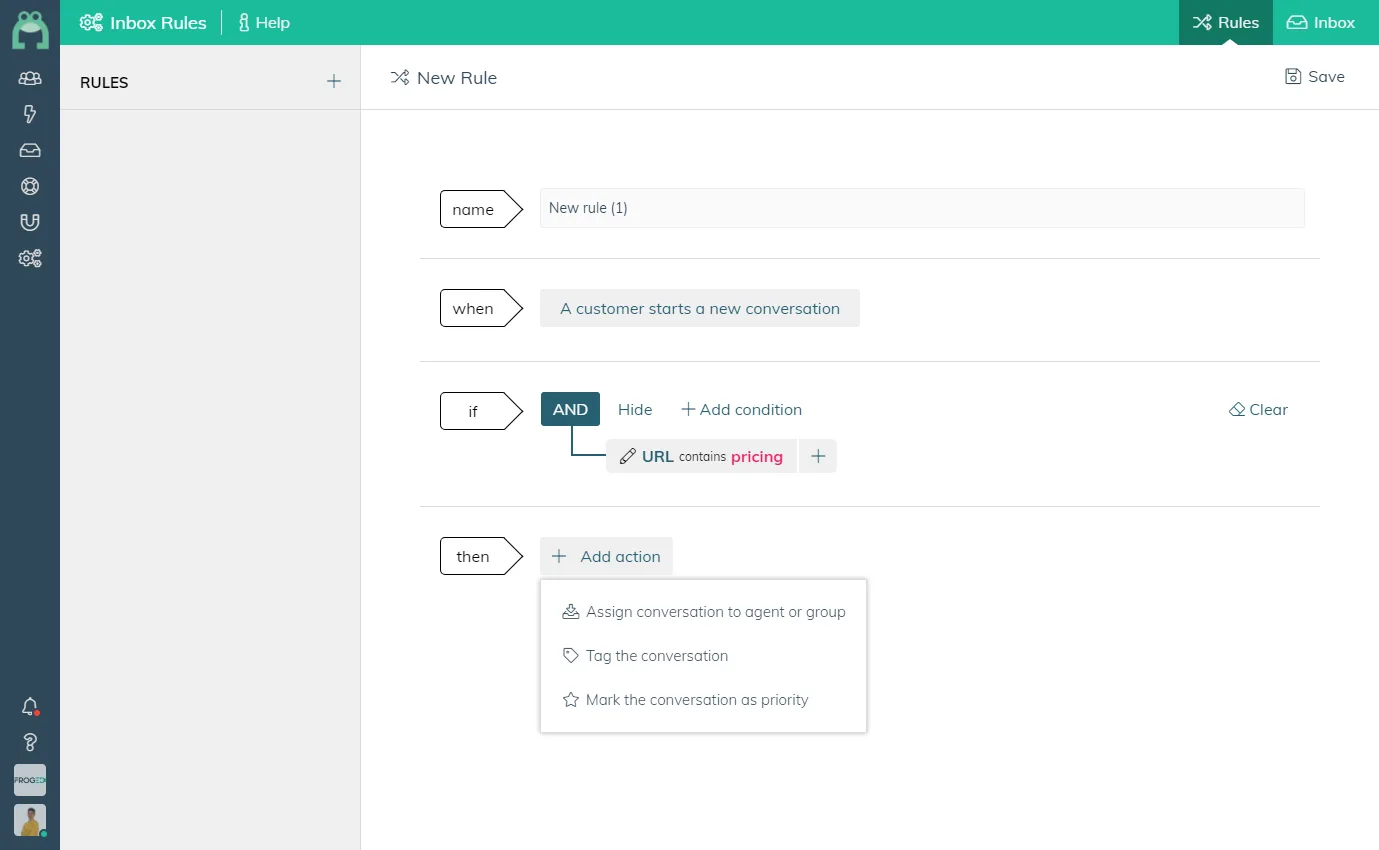Screen dimensions: 1379x850
Task: Select Tag the conversation
Action: [x=645, y=656]
